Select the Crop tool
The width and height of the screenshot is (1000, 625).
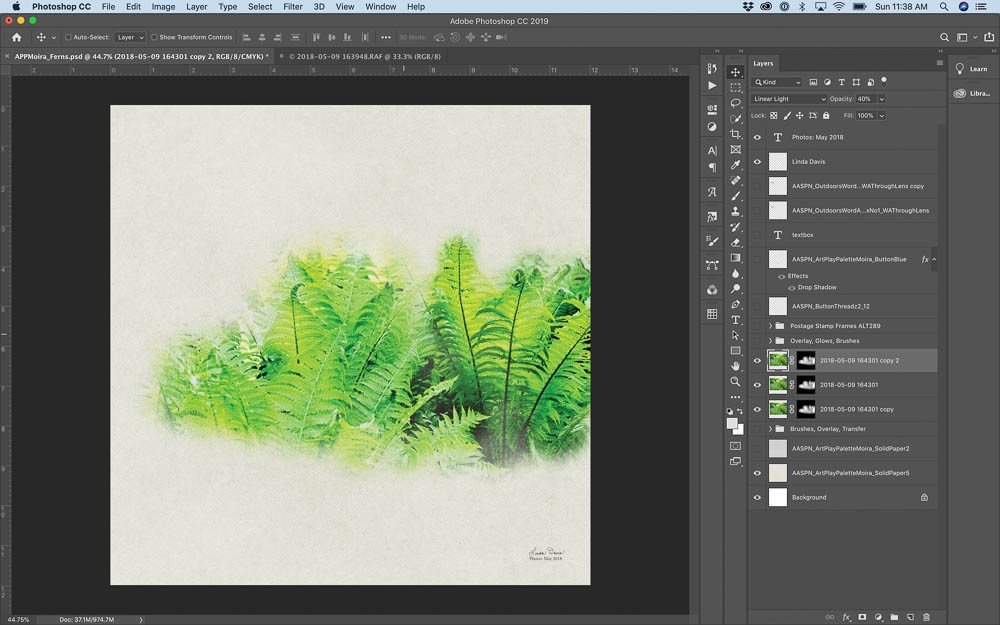tap(735, 134)
